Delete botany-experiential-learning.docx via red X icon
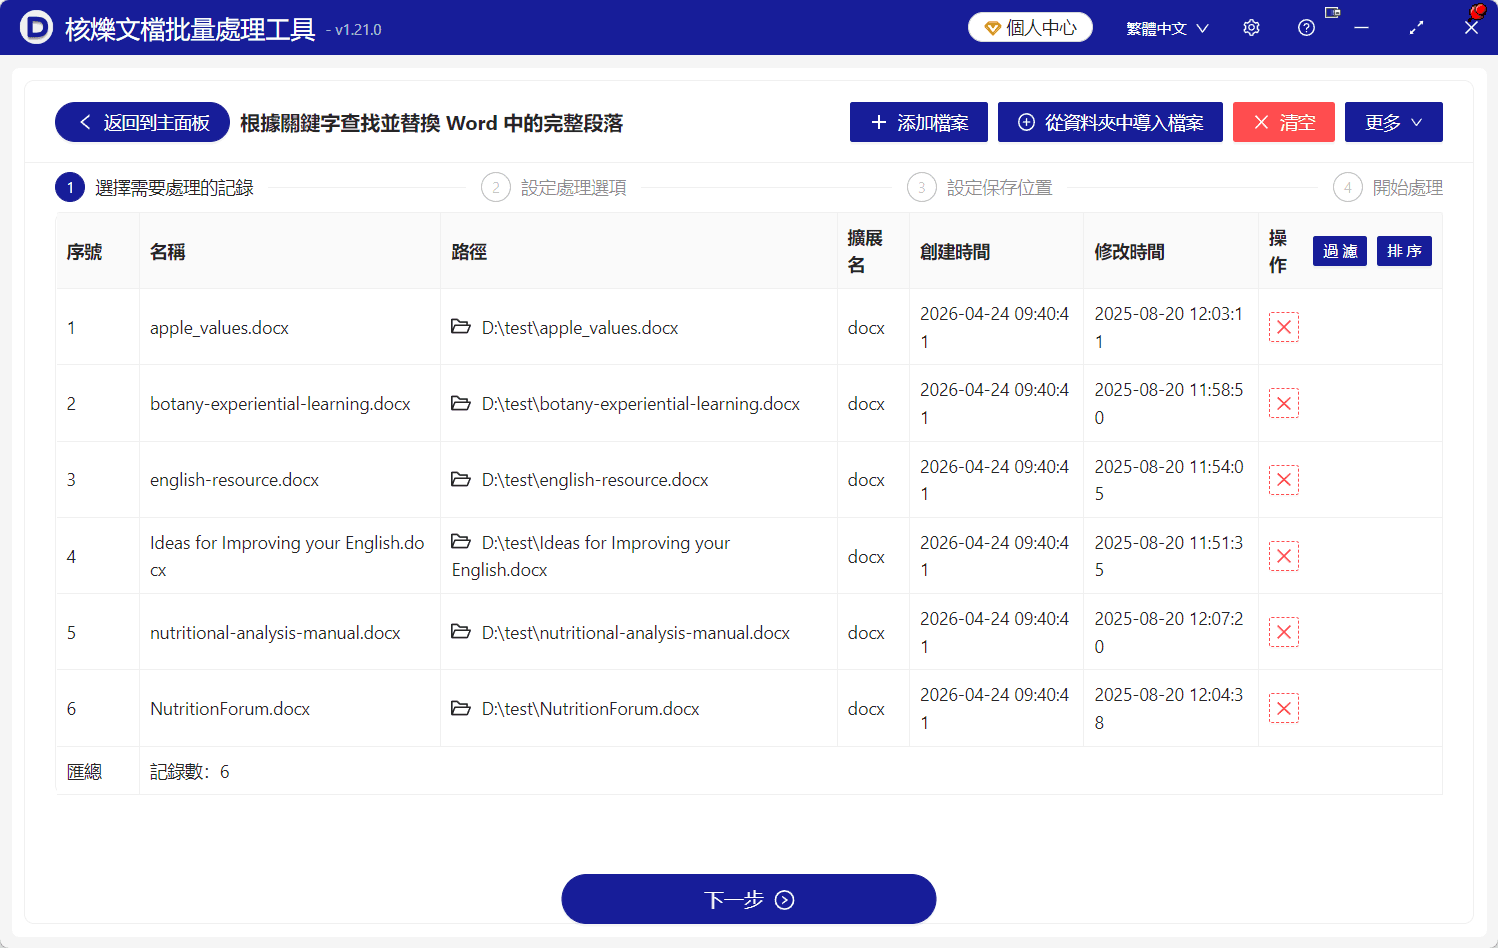The image size is (1498, 948). [1284, 402]
